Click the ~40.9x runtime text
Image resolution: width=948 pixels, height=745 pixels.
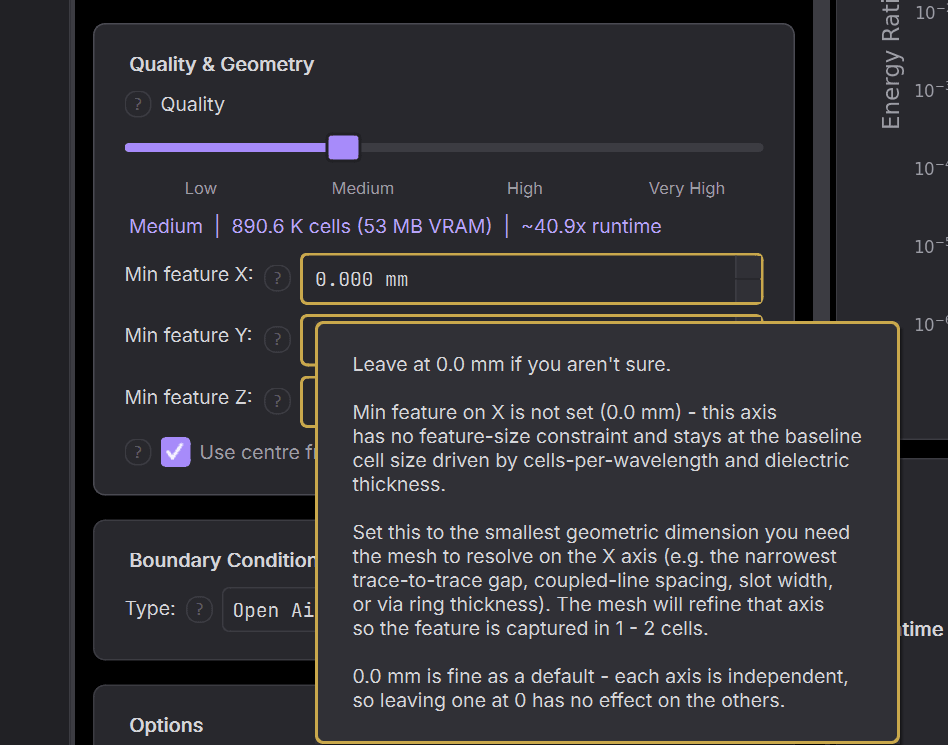pyautogui.click(x=591, y=226)
